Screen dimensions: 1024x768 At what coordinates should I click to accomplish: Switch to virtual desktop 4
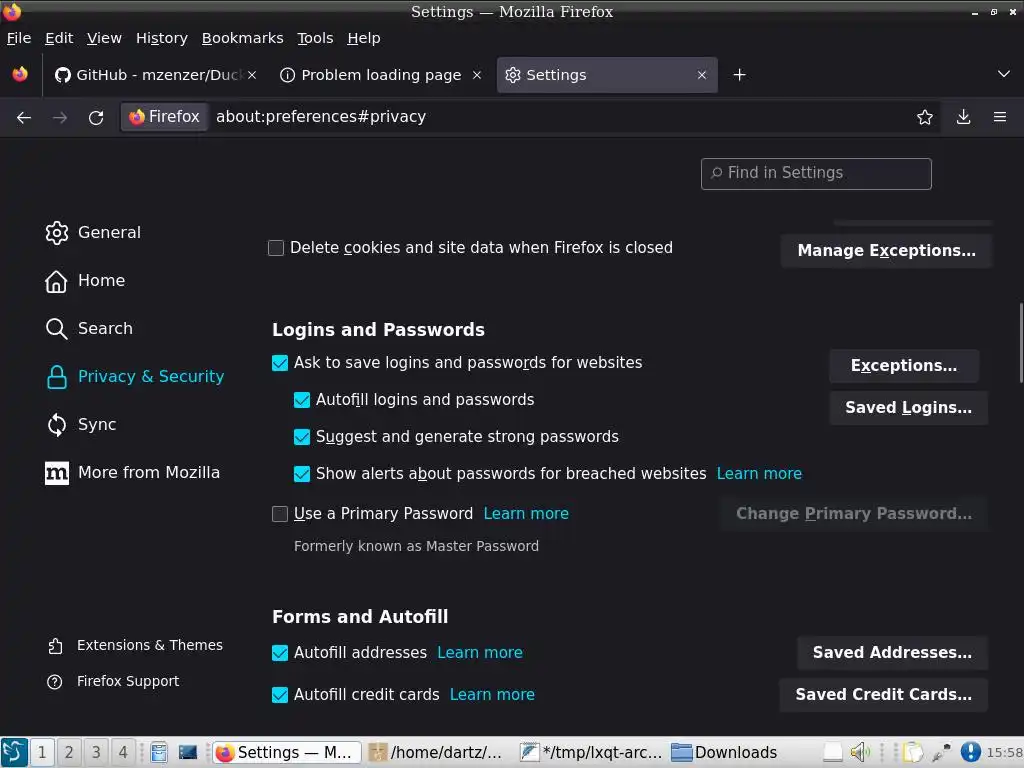click(123, 752)
